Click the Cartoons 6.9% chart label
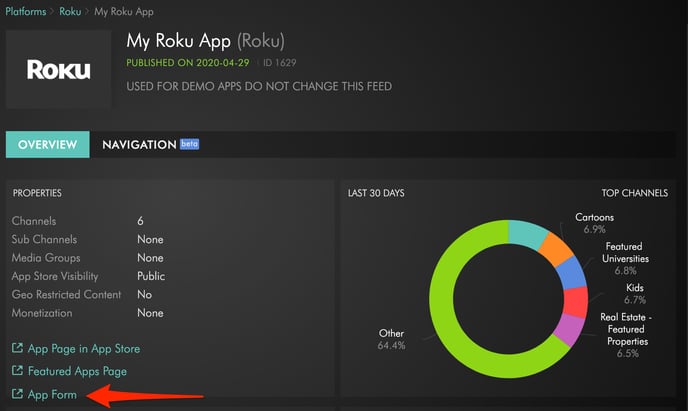The image size is (688, 411). click(594, 223)
